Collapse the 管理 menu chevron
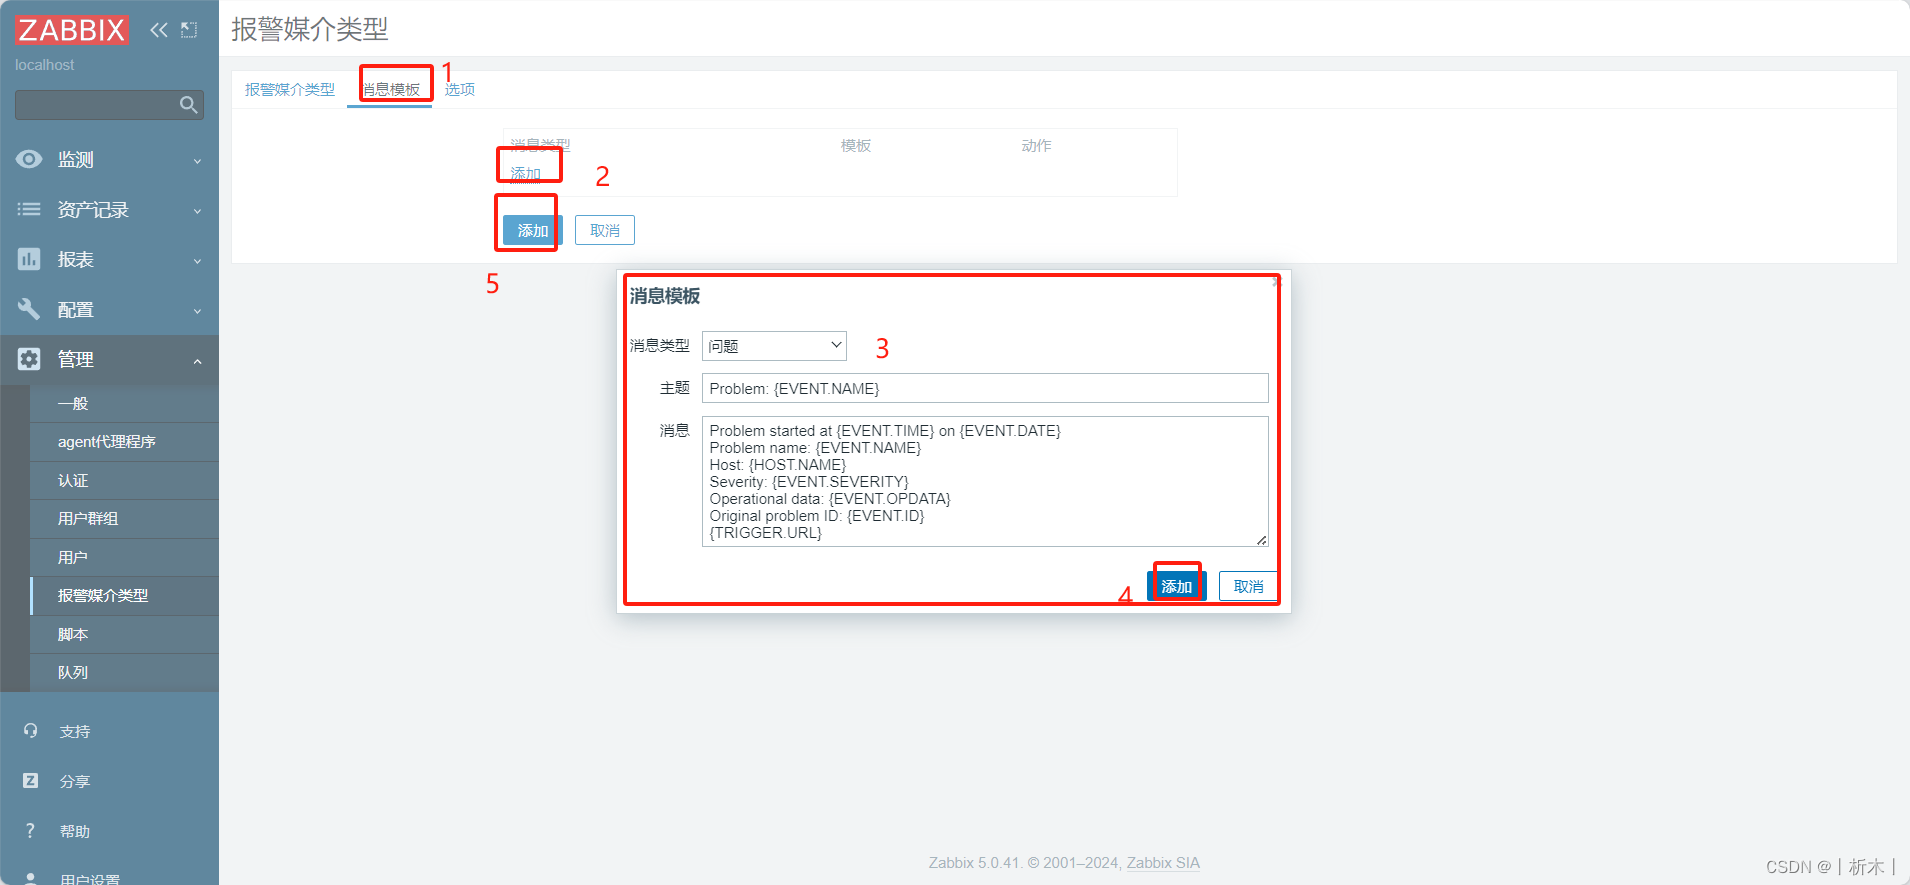The width and height of the screenshot is (1910, 885). click(197, 361)
